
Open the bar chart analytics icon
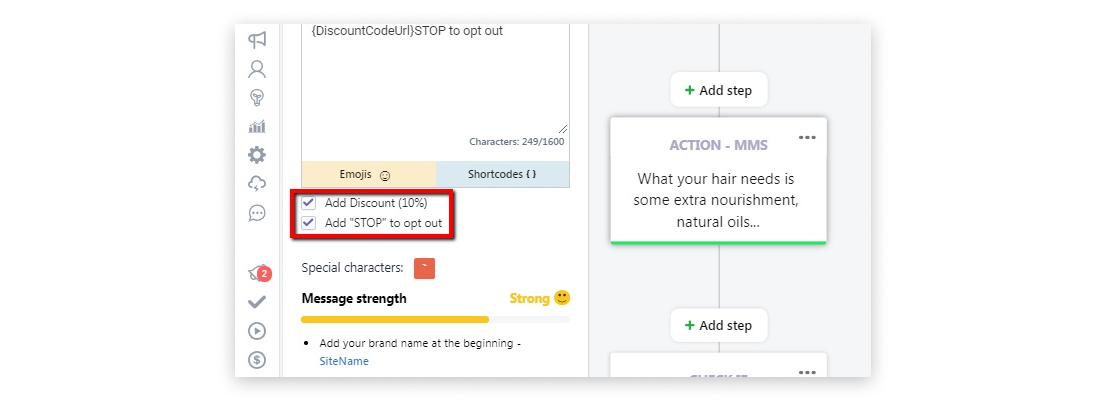(257, 126)
